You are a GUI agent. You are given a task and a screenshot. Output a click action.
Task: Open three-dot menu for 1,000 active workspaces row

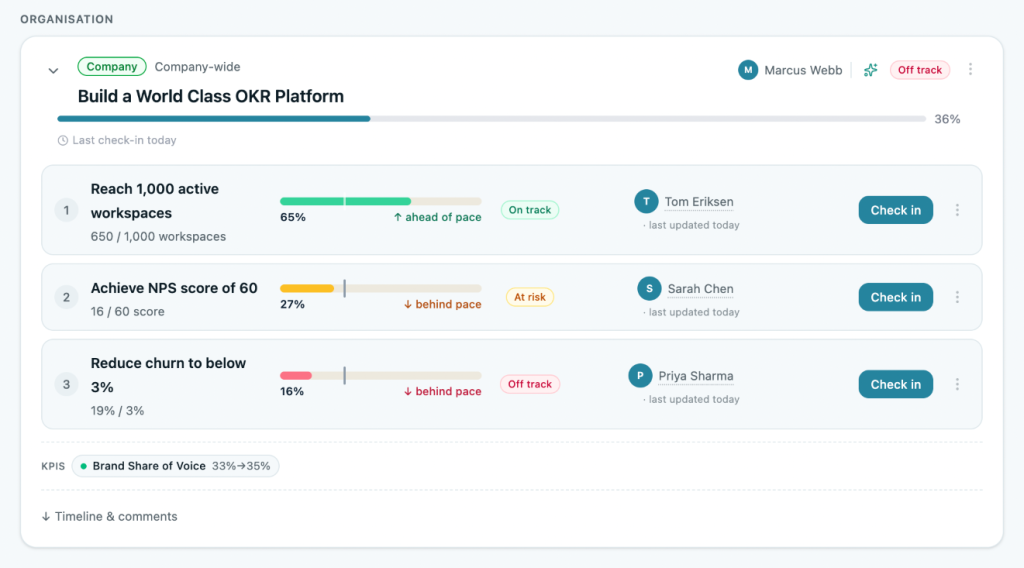[957, 210]
